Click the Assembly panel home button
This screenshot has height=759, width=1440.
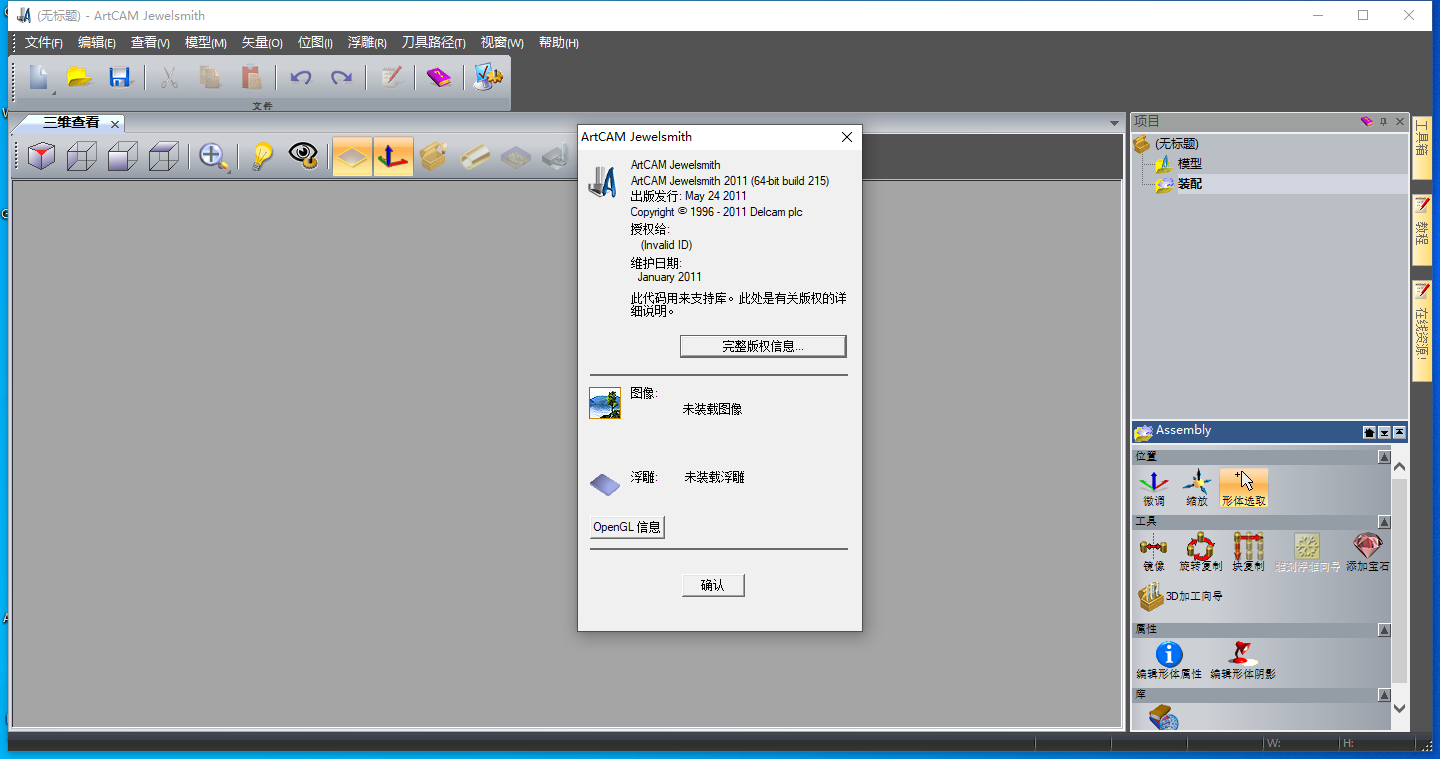tap(1369, 432)
